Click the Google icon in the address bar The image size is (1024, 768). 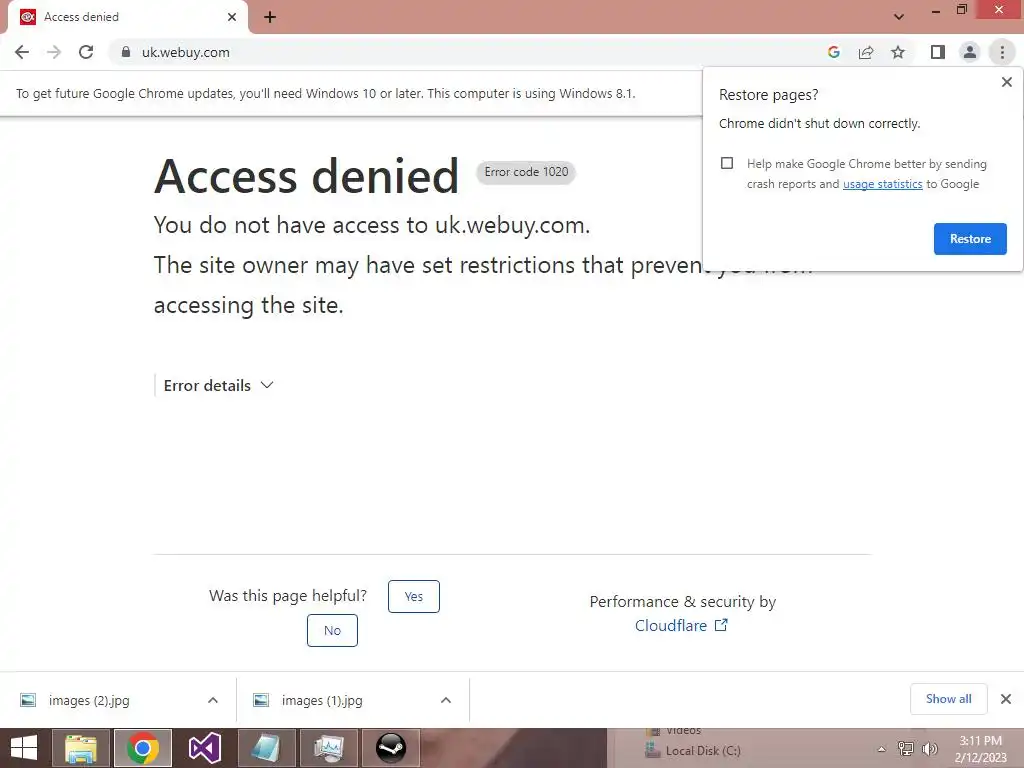pyautogui.click(x=833, y=52)
